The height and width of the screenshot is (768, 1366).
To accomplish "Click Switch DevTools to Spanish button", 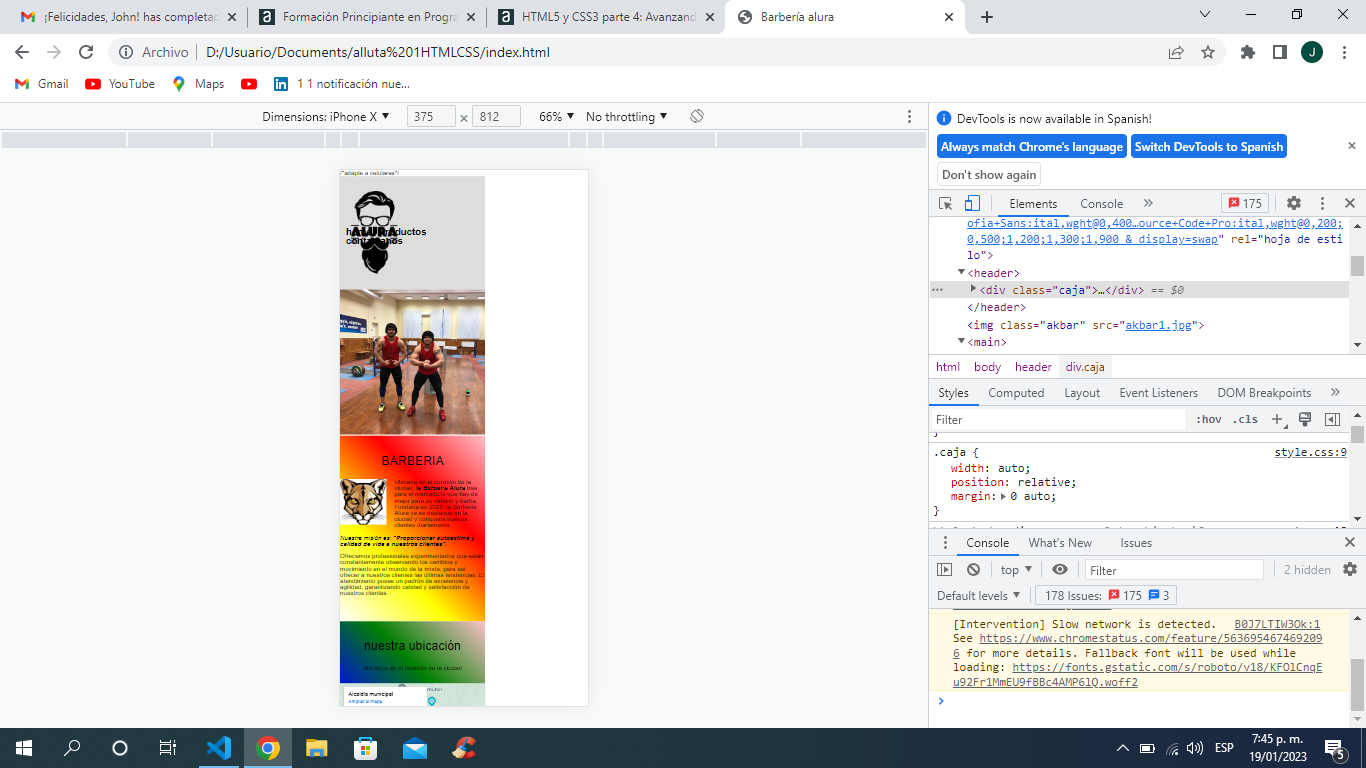I will point(1209,147).
